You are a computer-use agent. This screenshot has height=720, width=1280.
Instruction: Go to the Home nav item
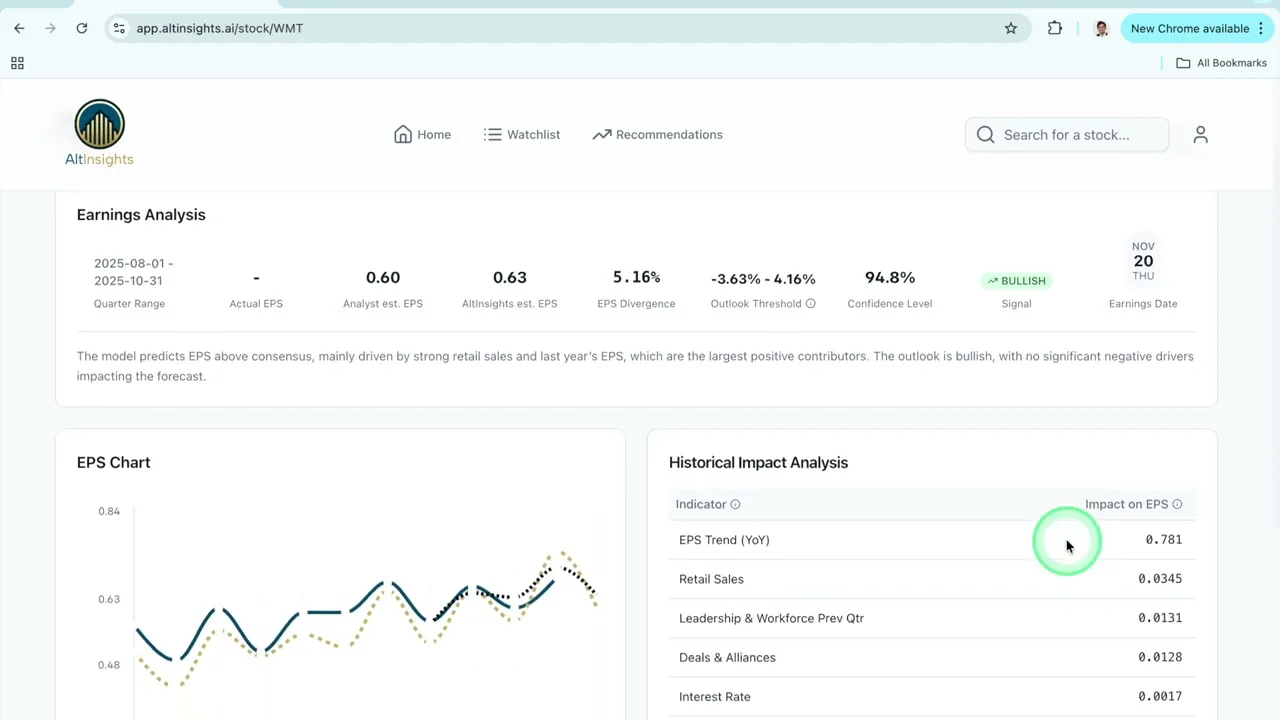tap(422, 134)
